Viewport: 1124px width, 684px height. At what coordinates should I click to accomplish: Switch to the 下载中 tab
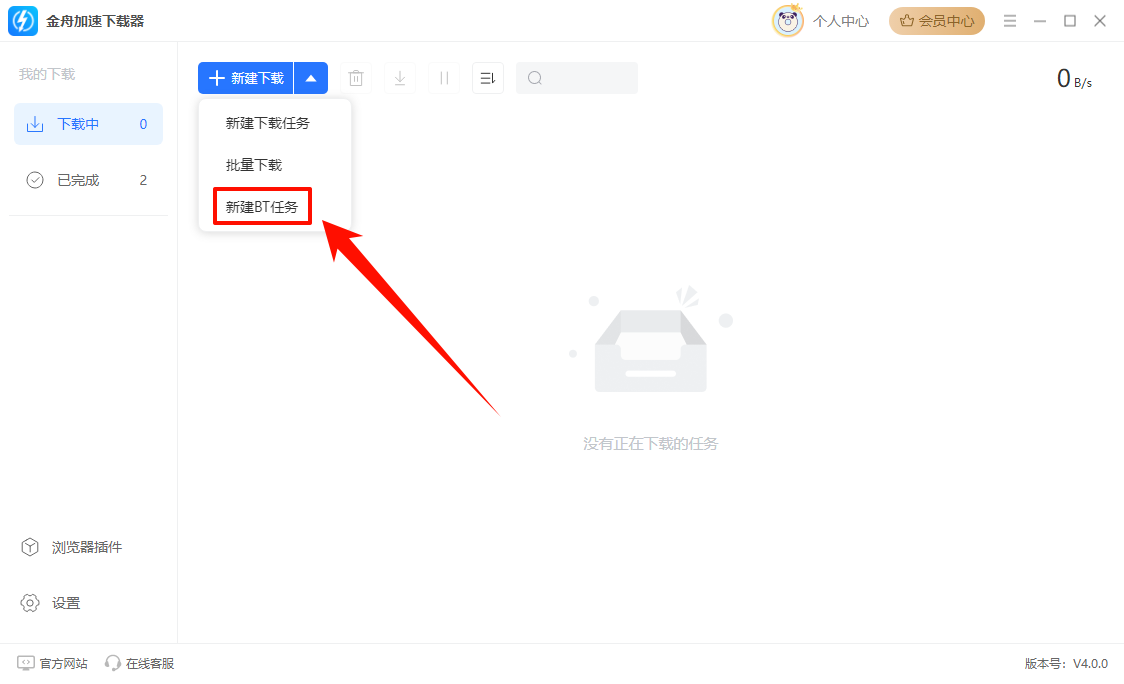88,124
